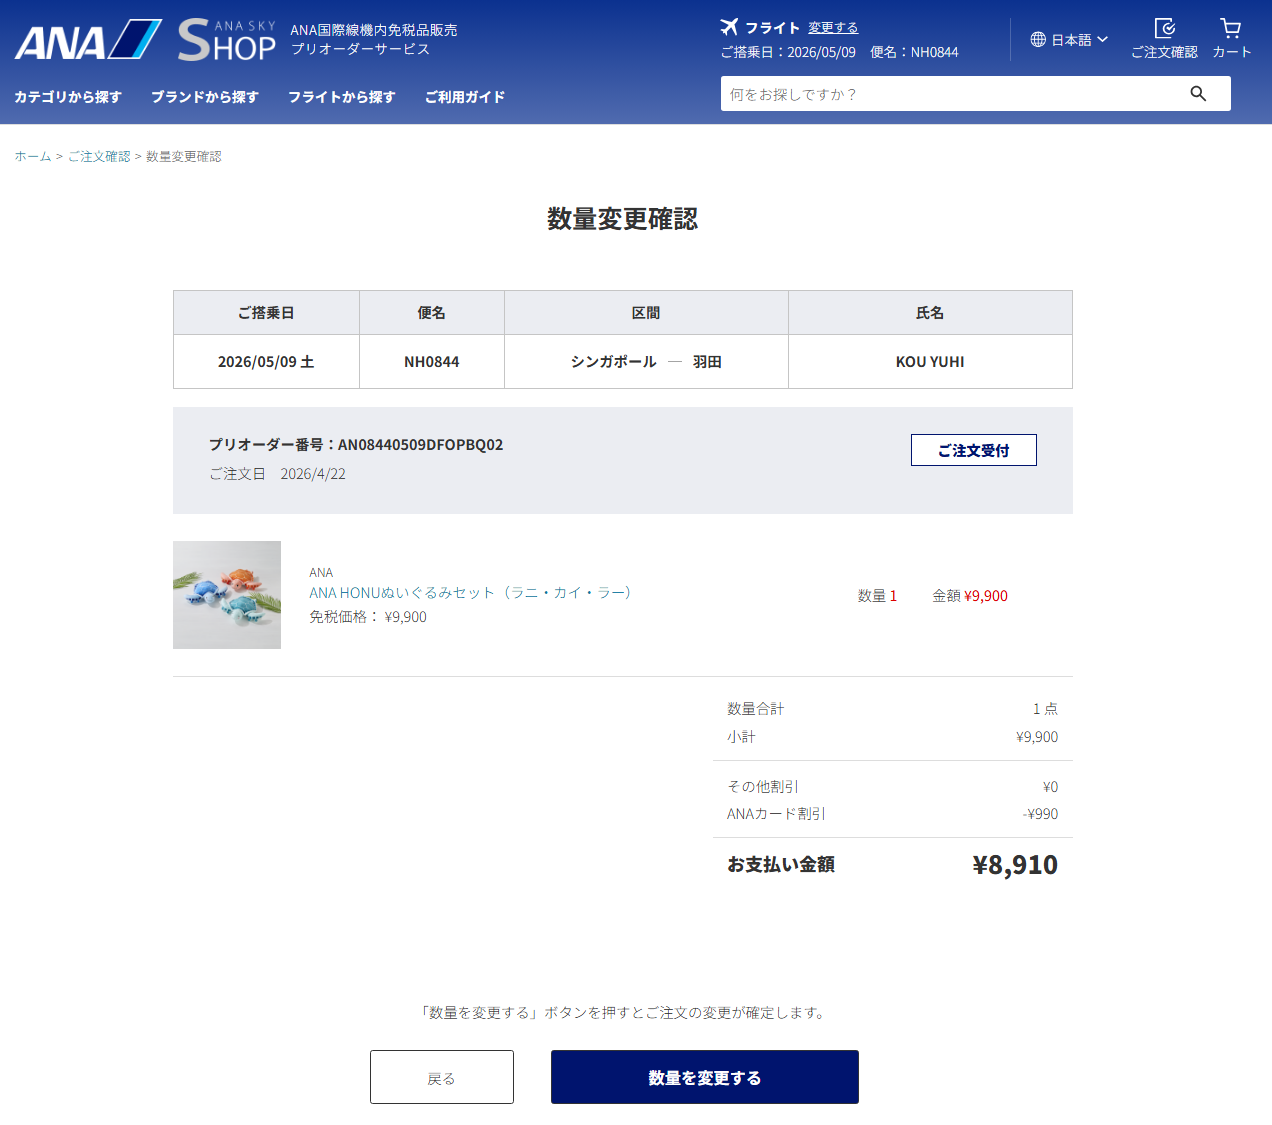Click the 小計 ¥9,900 value

pyautogui.click(x=1037, y=737)
